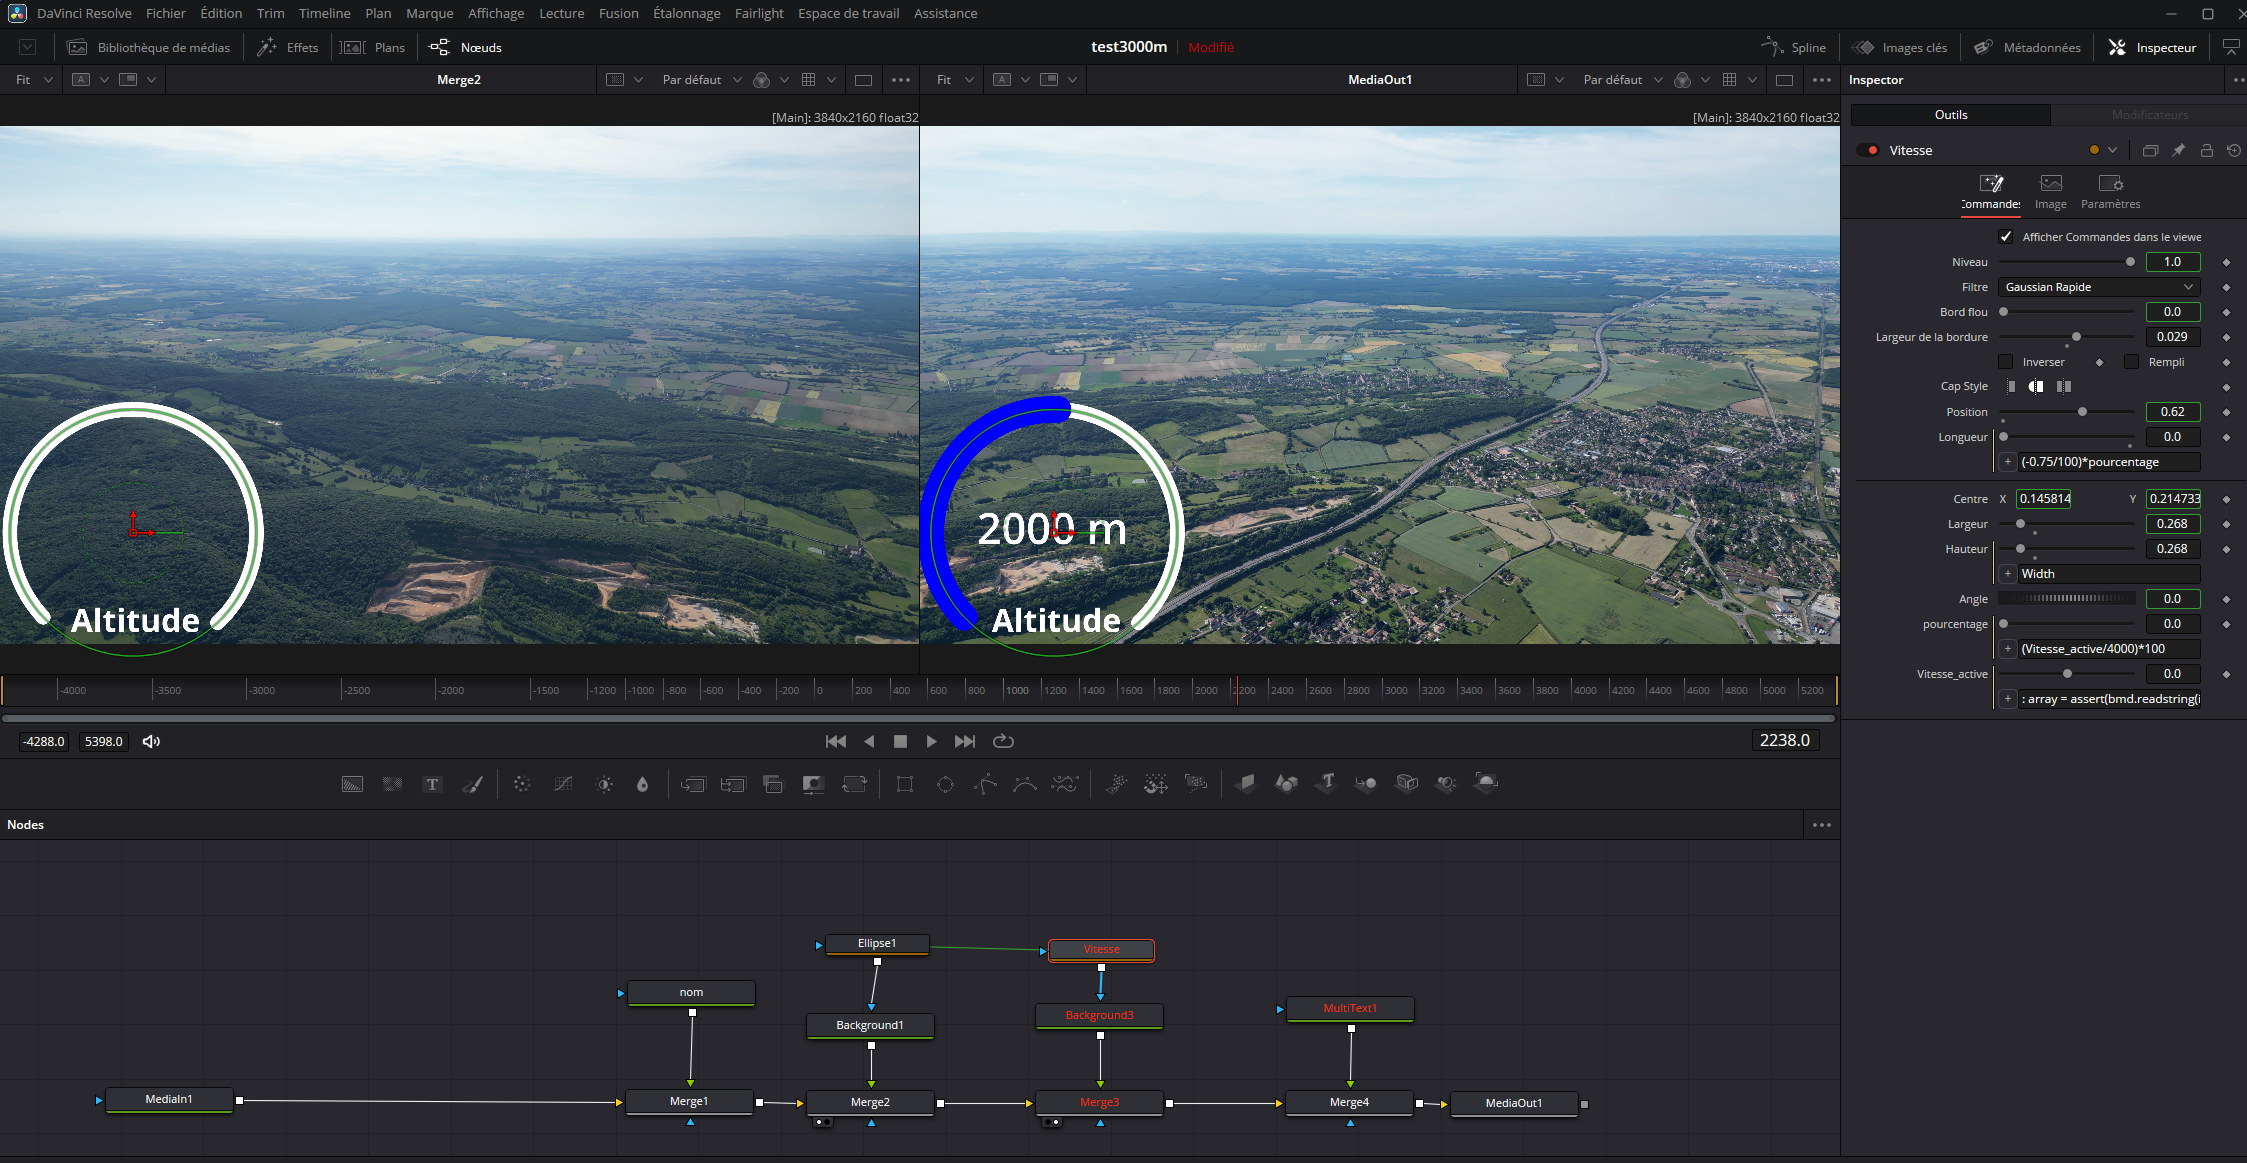This screenshot has height=1163, width=2247.
Task: Open left viewer Par défaut LUT dropdown
Action: click(x=702, y=80)
